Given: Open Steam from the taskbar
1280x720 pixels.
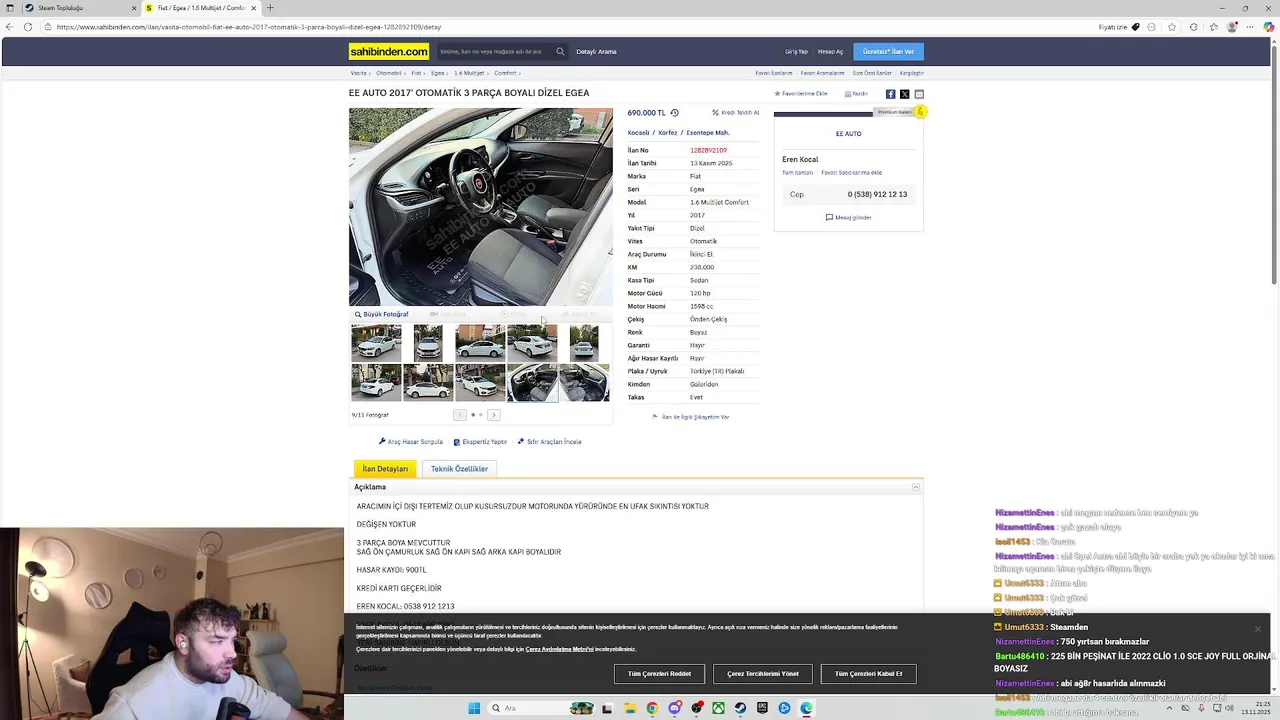Looking at the screenshot, I should click(740, 708).
